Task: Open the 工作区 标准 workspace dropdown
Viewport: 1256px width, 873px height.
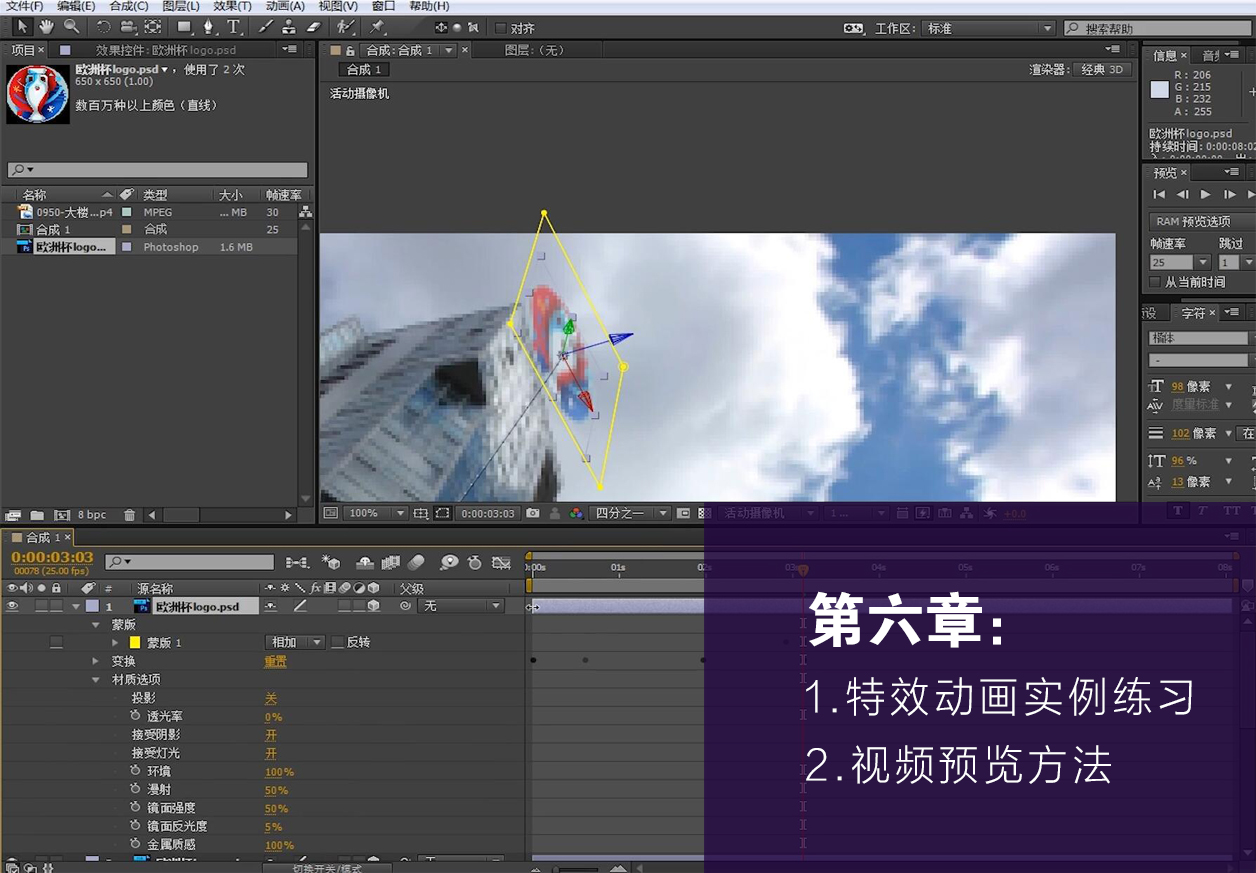Action: tap(988, 29)
